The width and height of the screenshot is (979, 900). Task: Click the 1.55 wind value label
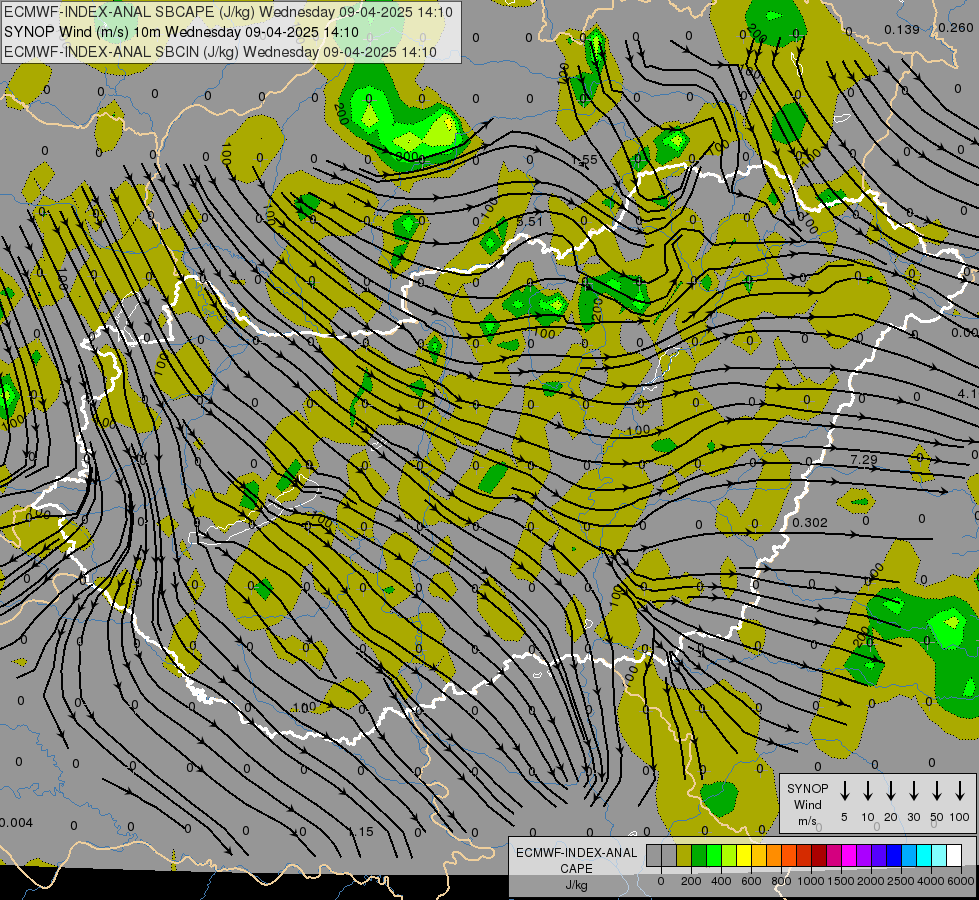[585, 160]
